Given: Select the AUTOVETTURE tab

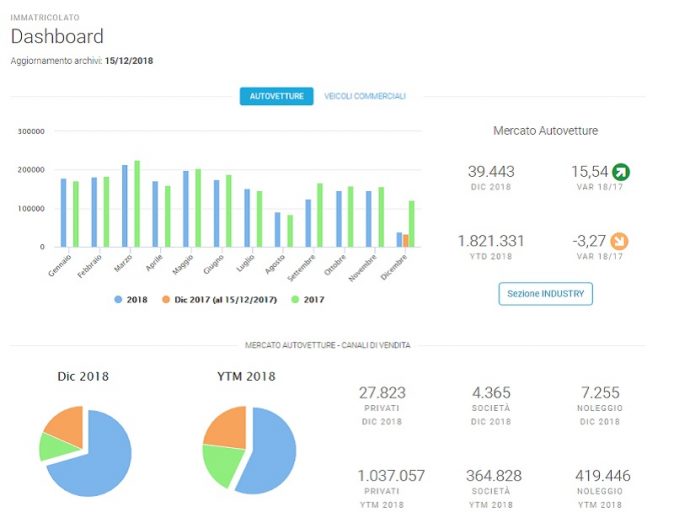Looking at the screenshot, I should [x=276, y=96].
